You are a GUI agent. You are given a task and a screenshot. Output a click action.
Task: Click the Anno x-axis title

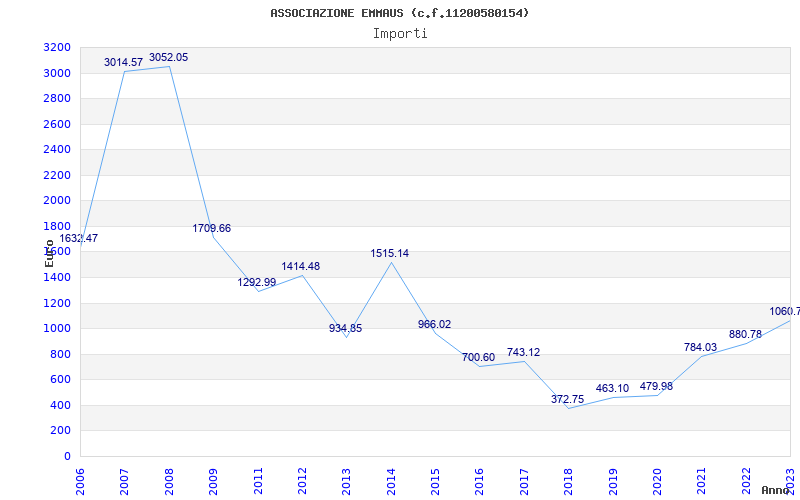coord(776,490)
